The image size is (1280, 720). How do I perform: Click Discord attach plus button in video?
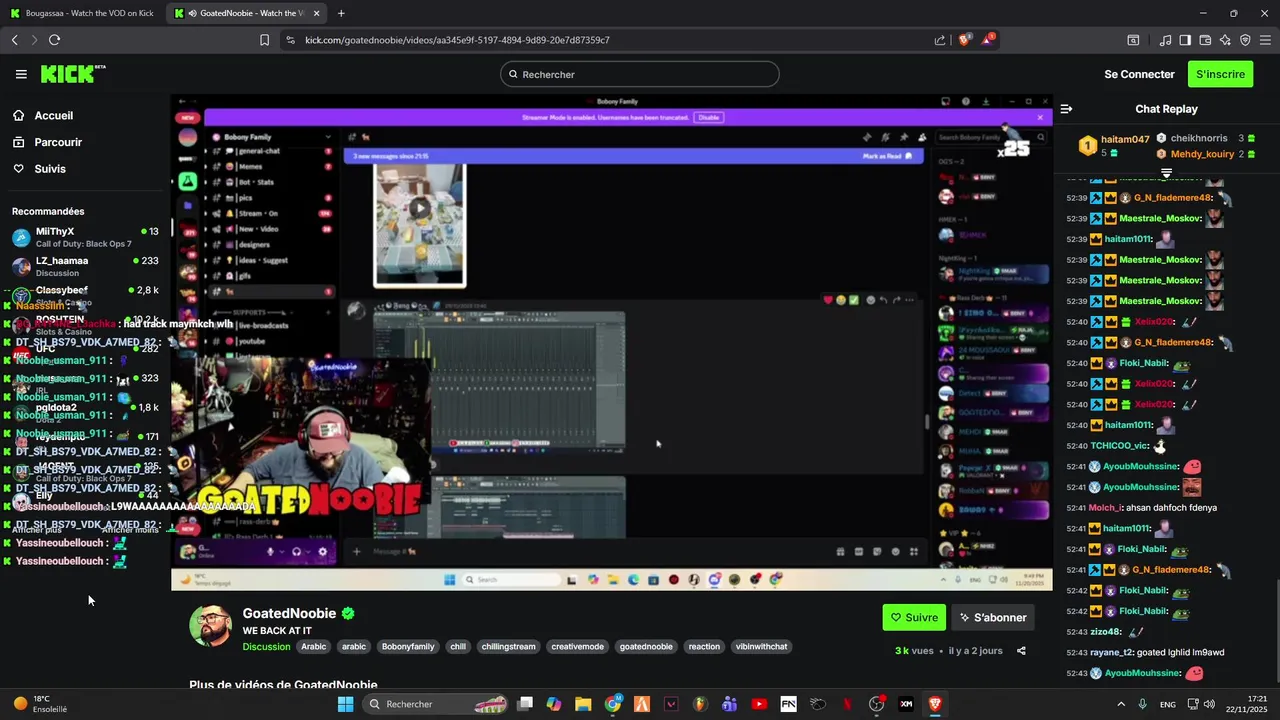click(x=356, y=551)
